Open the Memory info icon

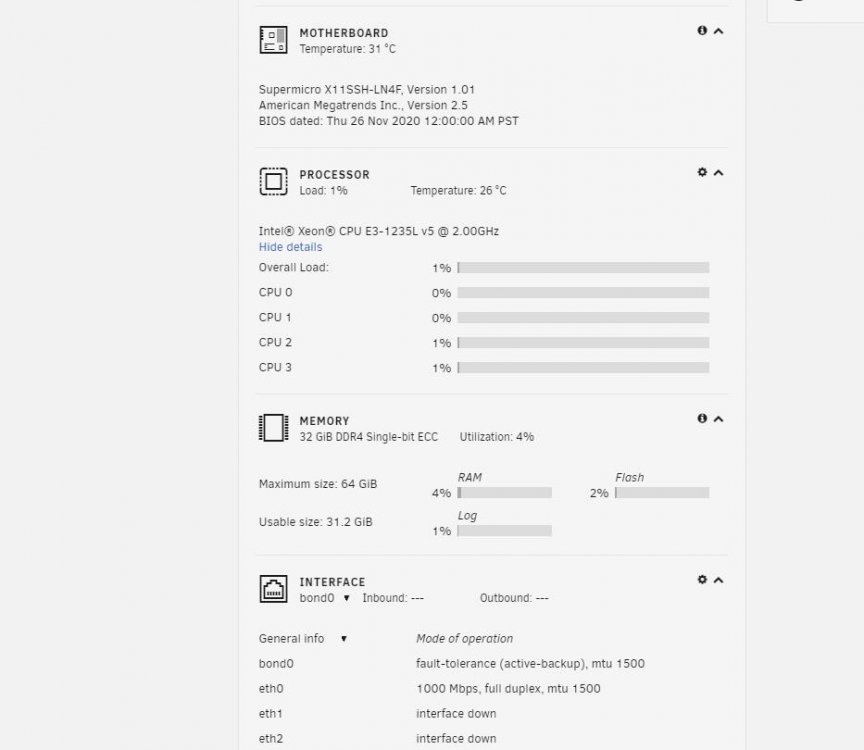pos(702,419)
